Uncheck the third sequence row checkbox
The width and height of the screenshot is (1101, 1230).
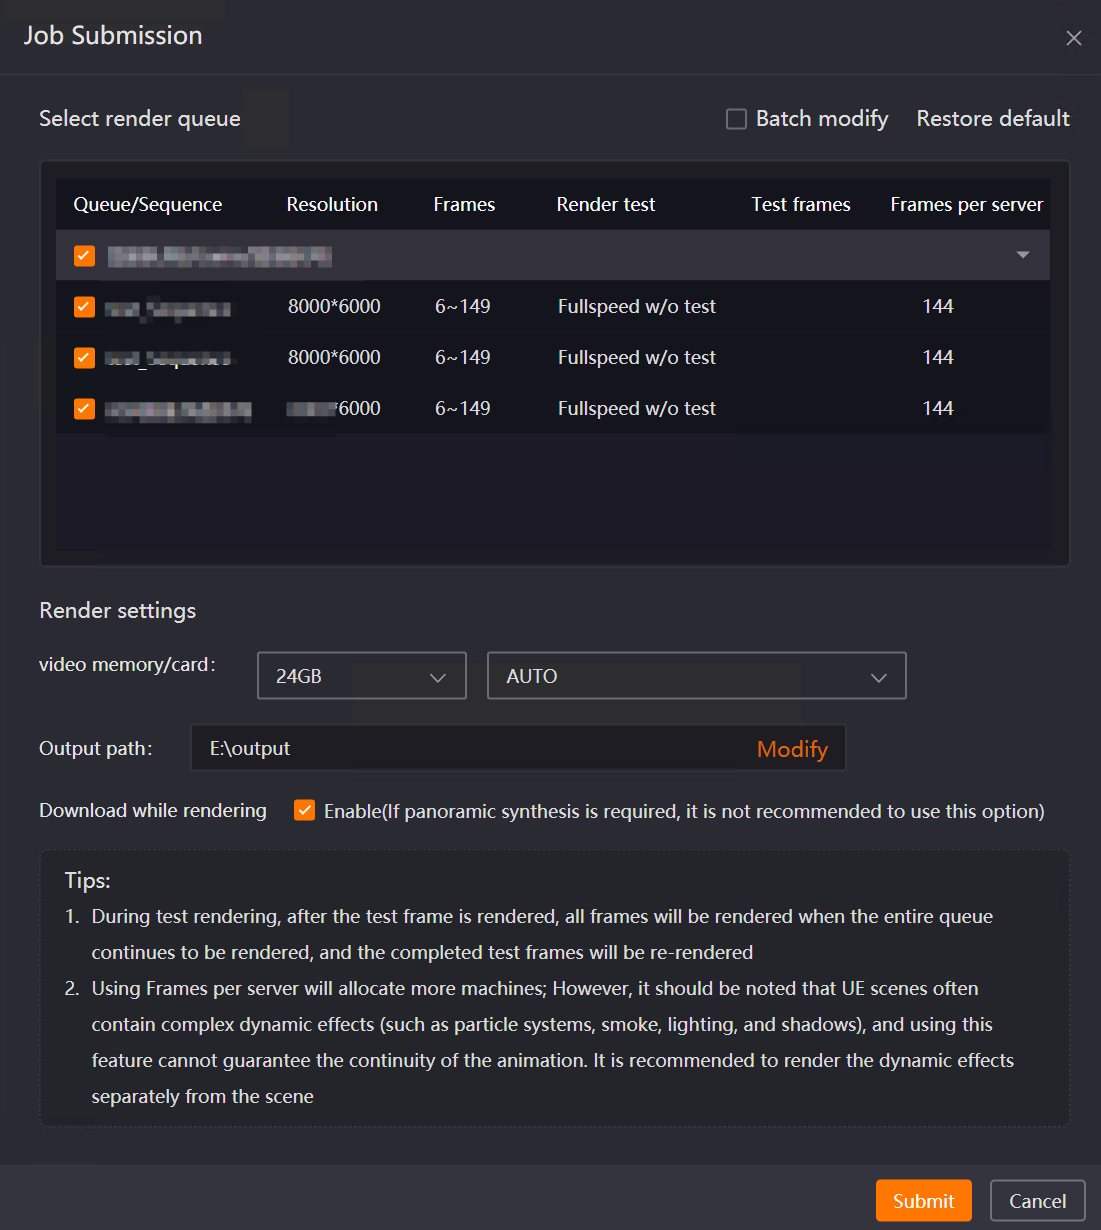[x=84, y=409]
